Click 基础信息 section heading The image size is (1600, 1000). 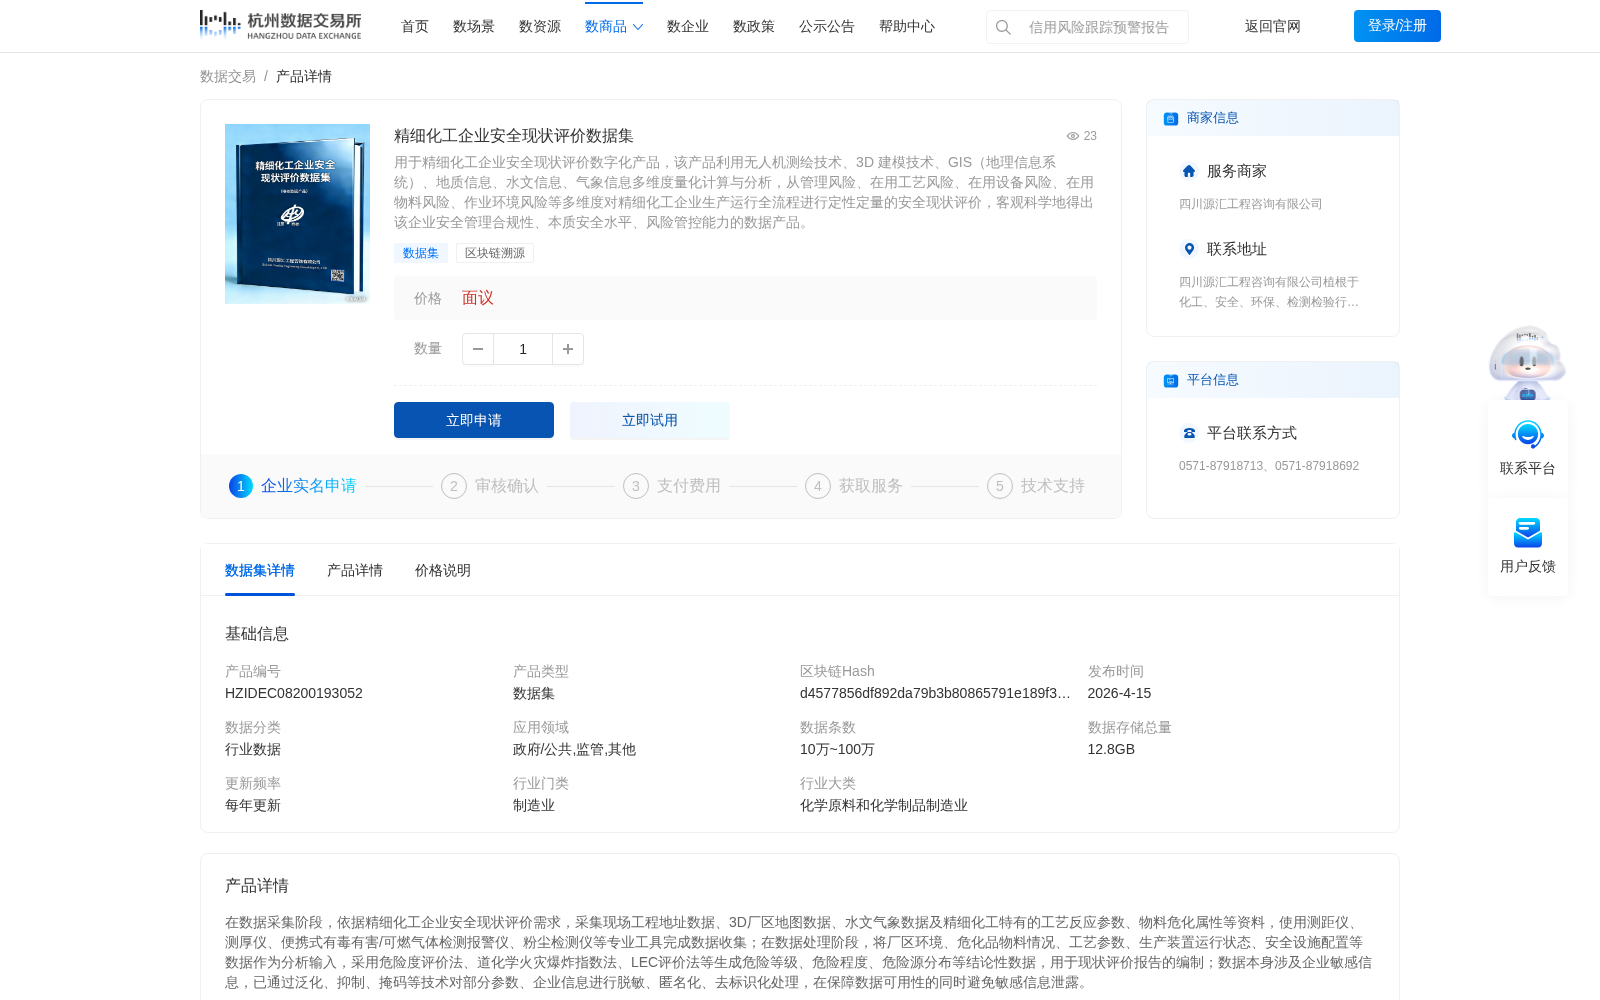[257, 634]
